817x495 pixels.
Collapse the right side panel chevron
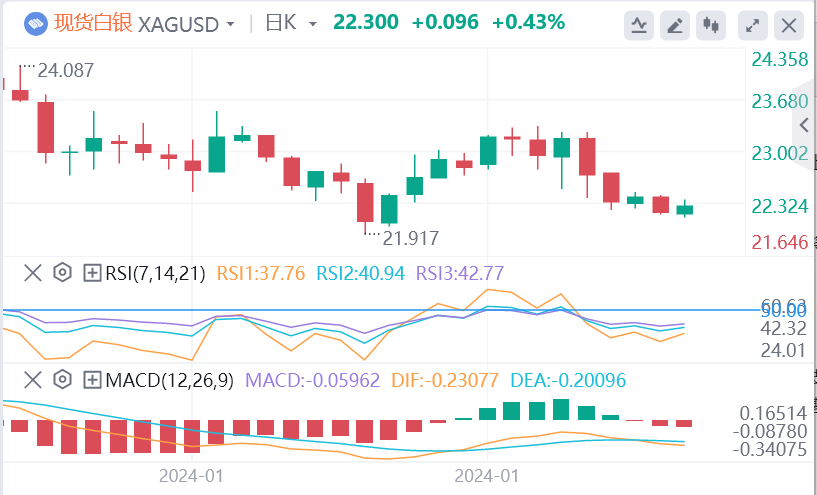(x=806, y=125)
